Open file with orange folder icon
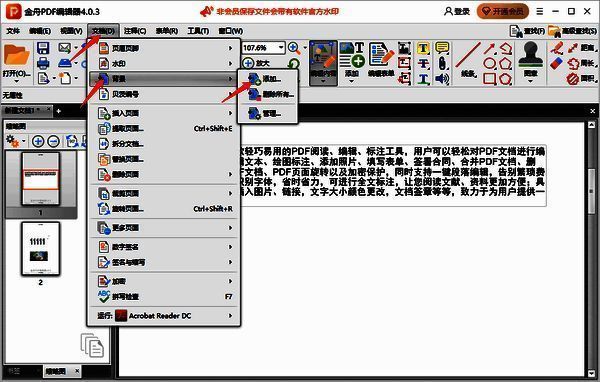Image resolution: width=600 pixels, height=382 pixels. click(x=16, y=56)
